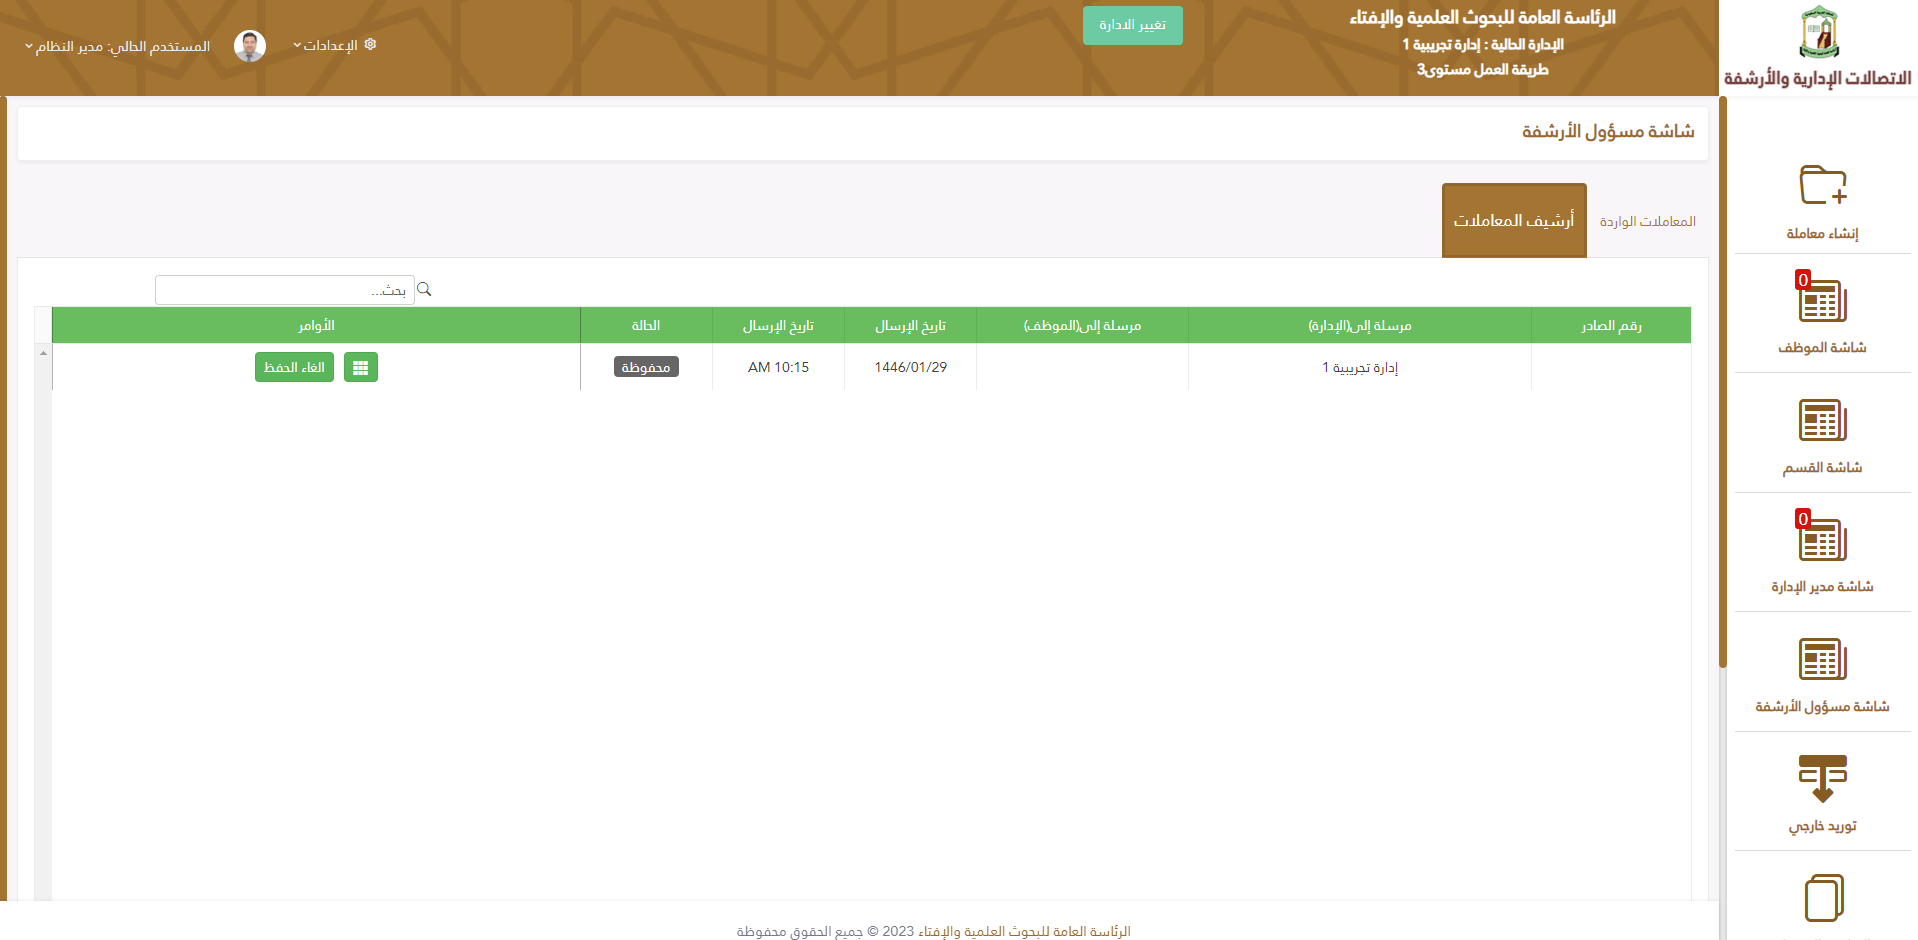Click الغاء الحفظ button in the row
1918x940 pixels.
pyautogui.click(x=294, y=368)
